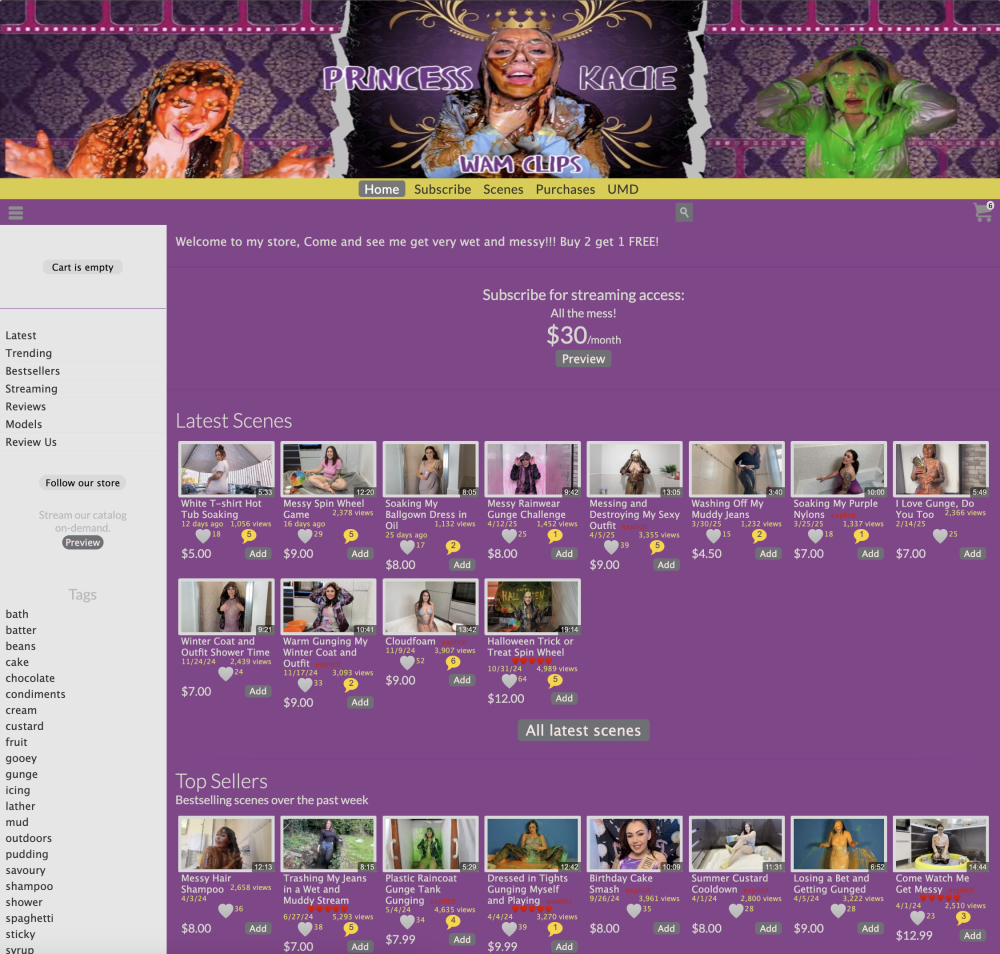Open Bestsellers link in sidebar
Image resolution: width=1000 pixels, height=954 pixels.
pos(33,371)
